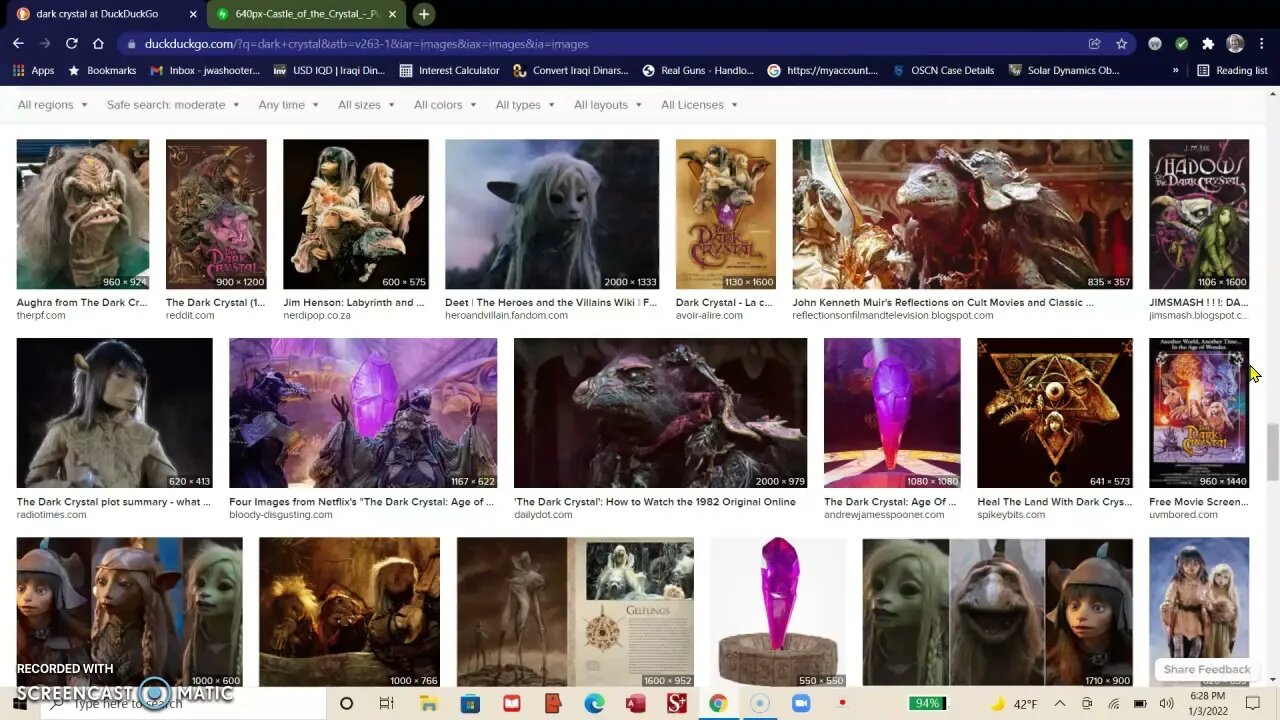Open Task View on the taskbar
Screen dimensions: 1280x720
(386, 704)
